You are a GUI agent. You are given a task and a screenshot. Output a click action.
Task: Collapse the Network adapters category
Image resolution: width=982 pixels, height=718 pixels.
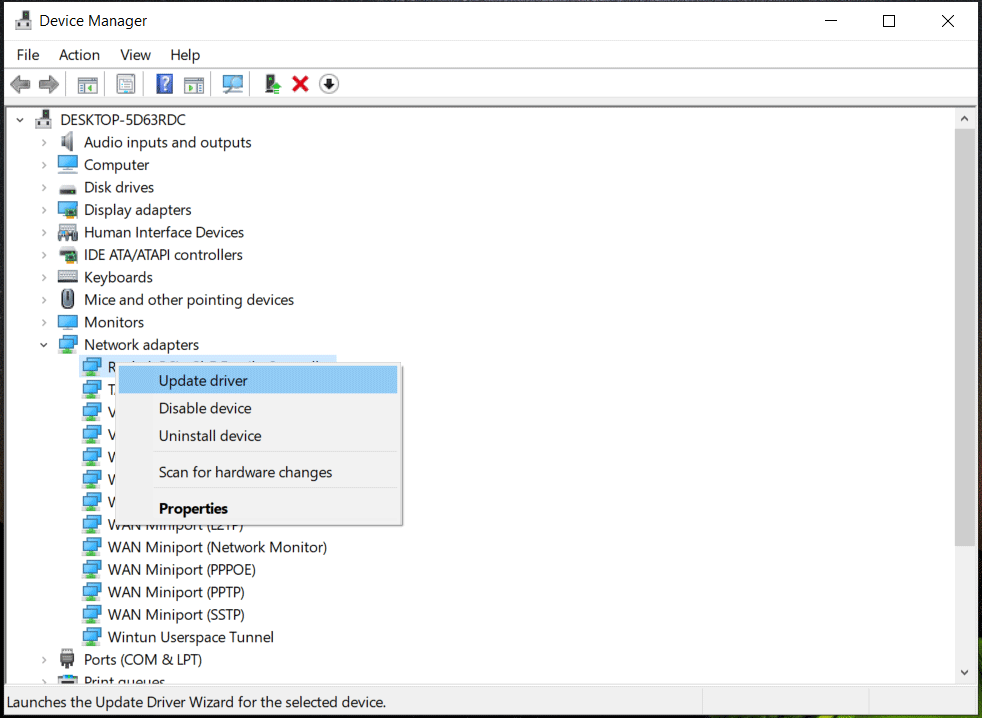point(44,345)
